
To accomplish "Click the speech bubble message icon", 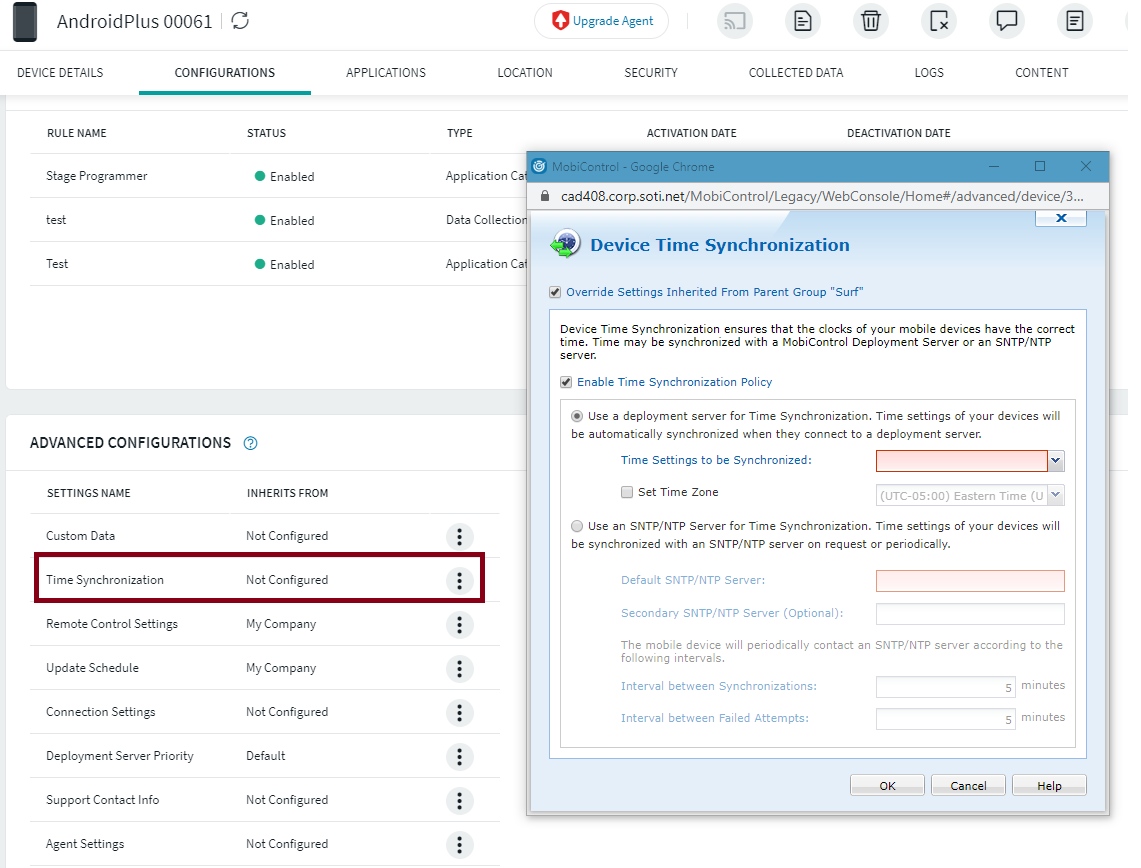I will tap(1007, 21).
